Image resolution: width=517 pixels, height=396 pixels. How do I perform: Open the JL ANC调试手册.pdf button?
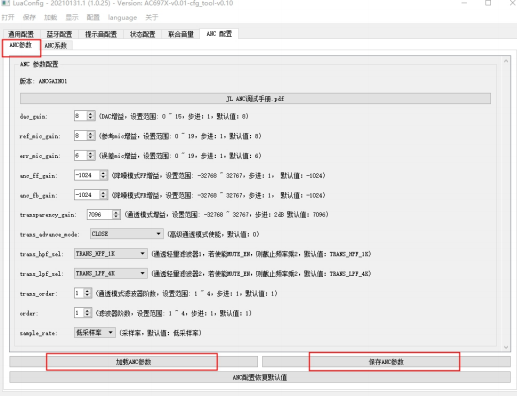point(255,98)
